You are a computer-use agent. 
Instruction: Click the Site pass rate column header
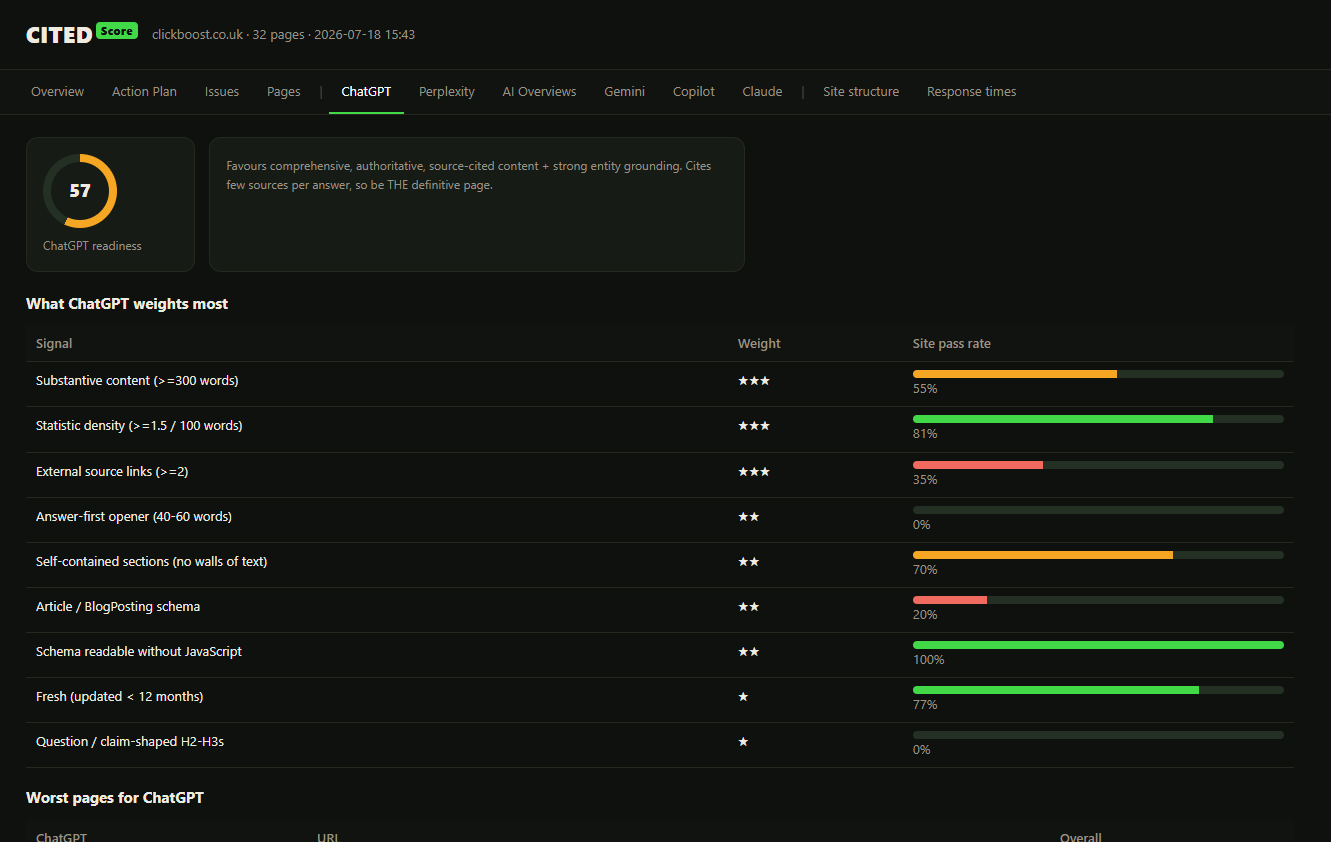[952, 343]
